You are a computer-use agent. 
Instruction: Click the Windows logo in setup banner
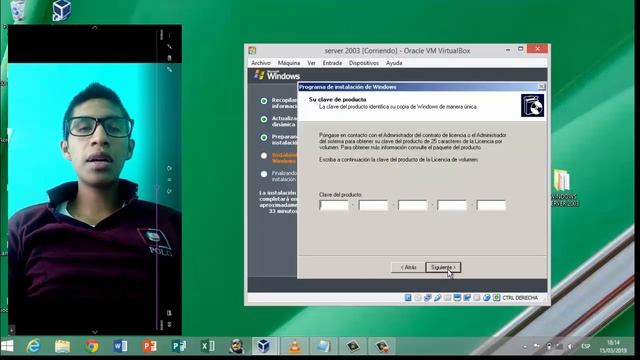(x=277, y=75)
